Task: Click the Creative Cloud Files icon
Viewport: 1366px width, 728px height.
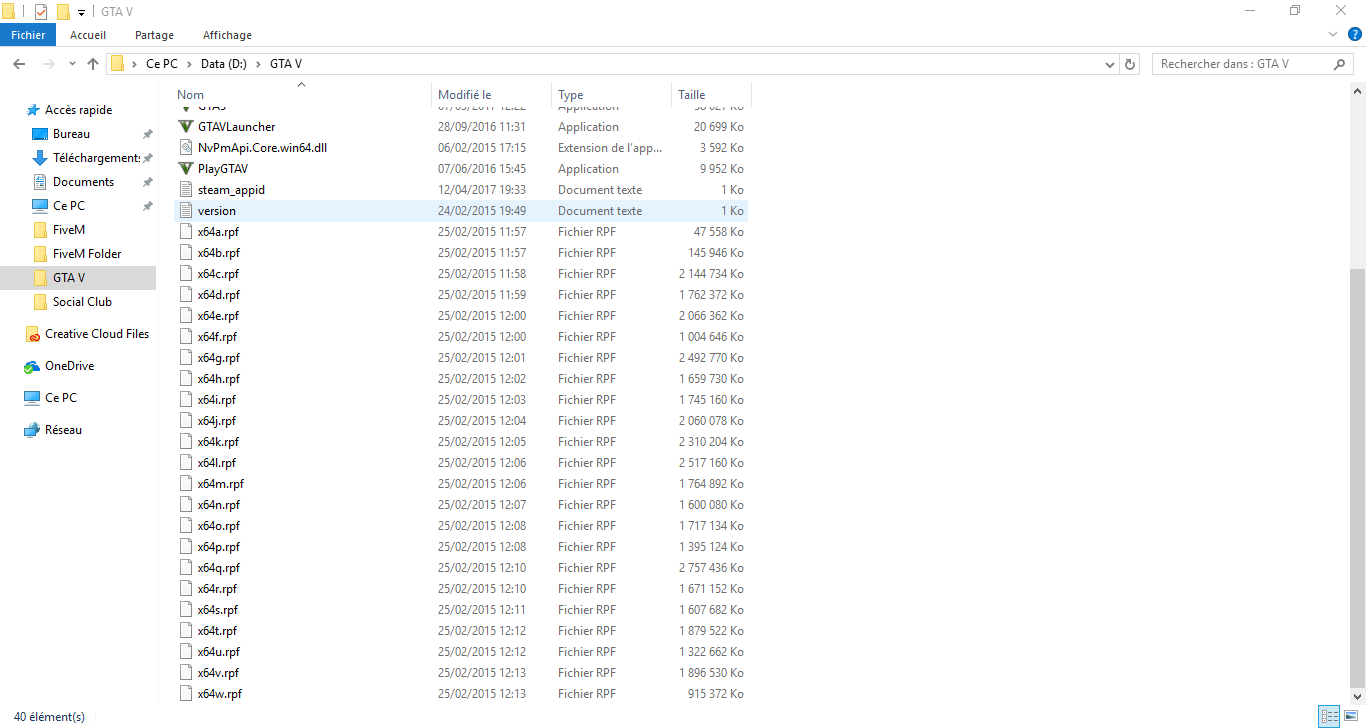Action: point(33,334)
